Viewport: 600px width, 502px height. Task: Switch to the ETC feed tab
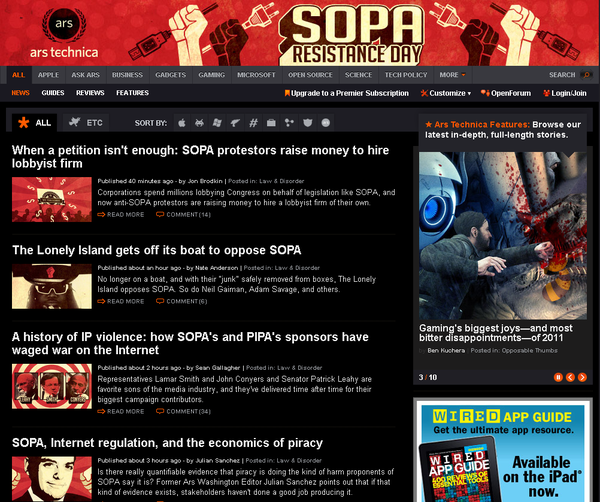[86, 123]
